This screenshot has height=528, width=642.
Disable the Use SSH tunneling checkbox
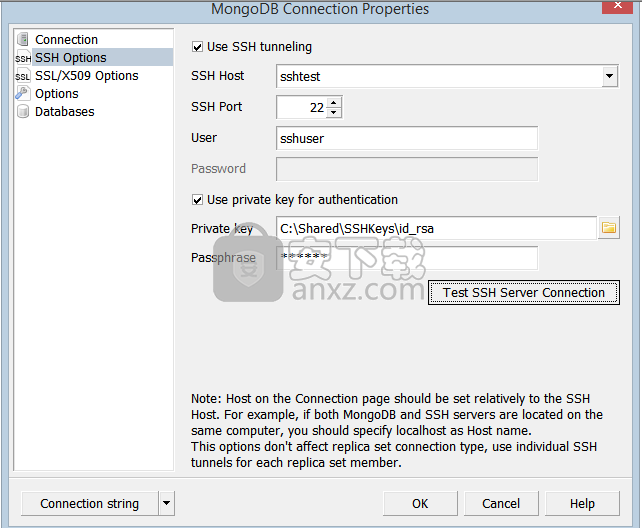[x=197, y=47]
